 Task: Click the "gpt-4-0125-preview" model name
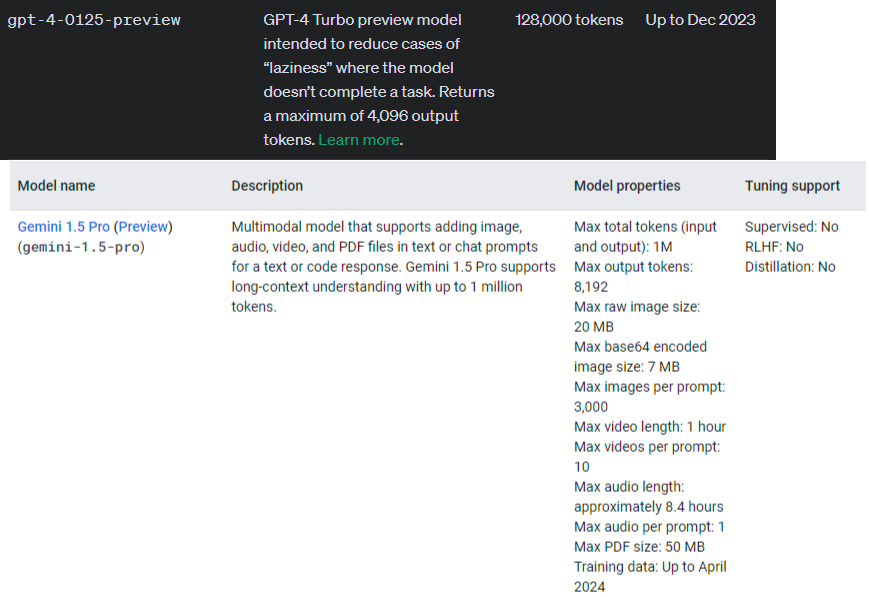point(94,21)
